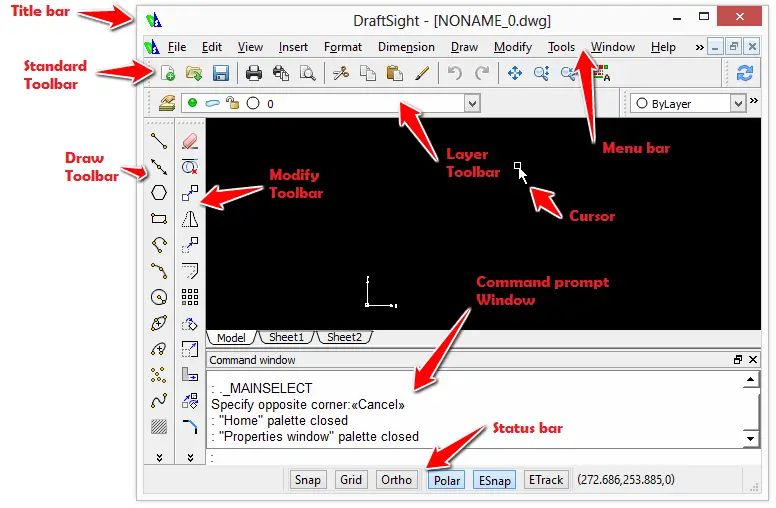
Task: Click the Rebuild refresh icon on the toolbar
Action: [744, 73]
